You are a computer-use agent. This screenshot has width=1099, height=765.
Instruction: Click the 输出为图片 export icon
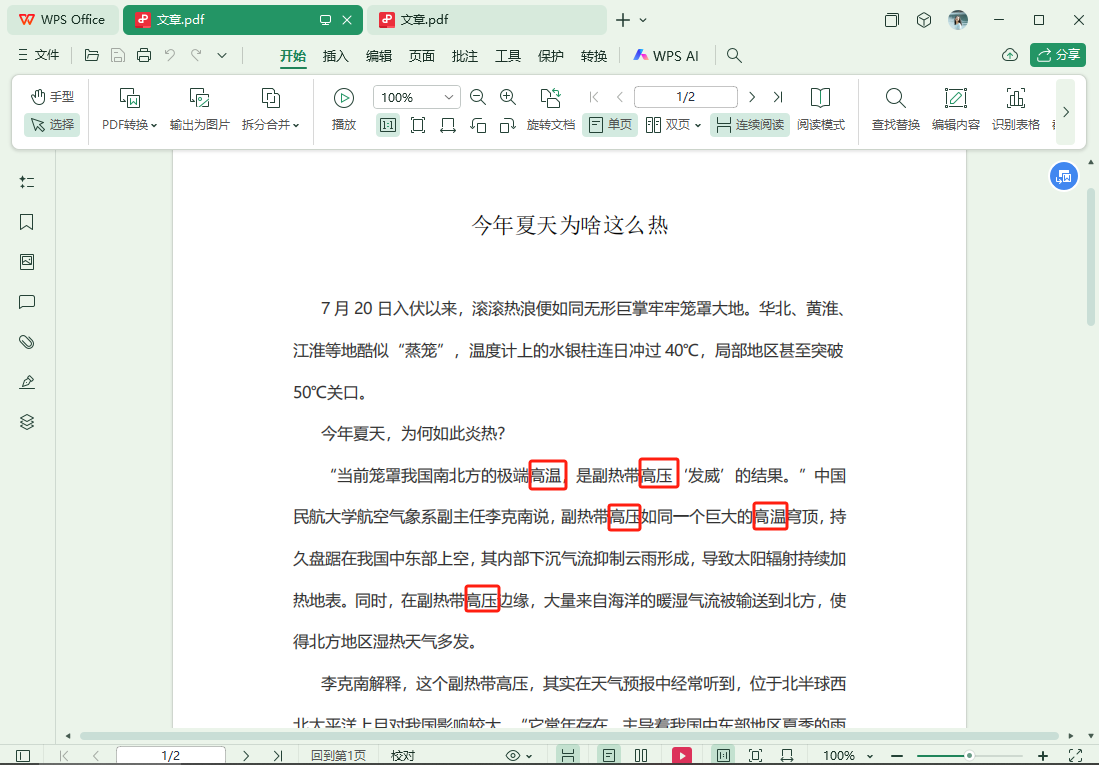pyautogui.click(x=199, y=98)
